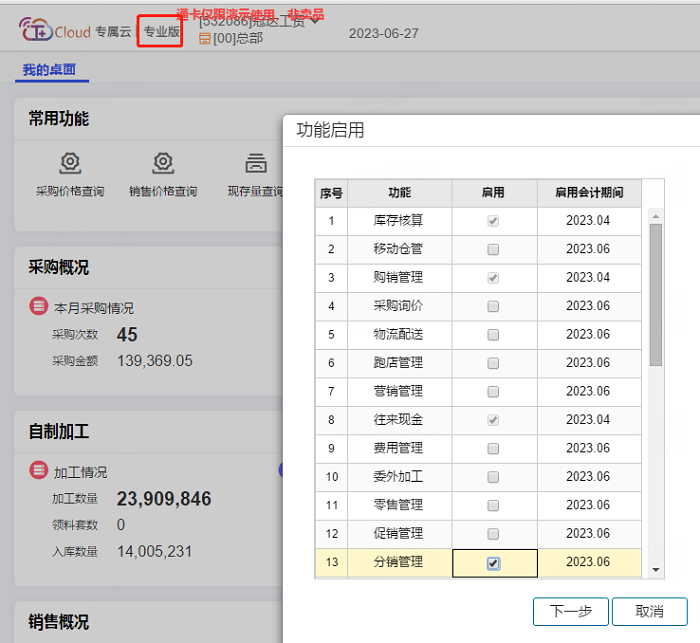This screenshot has height=643, width=700.
Task: Click period 2023.06 in 分销管理 row
Action: pos(588,562)
